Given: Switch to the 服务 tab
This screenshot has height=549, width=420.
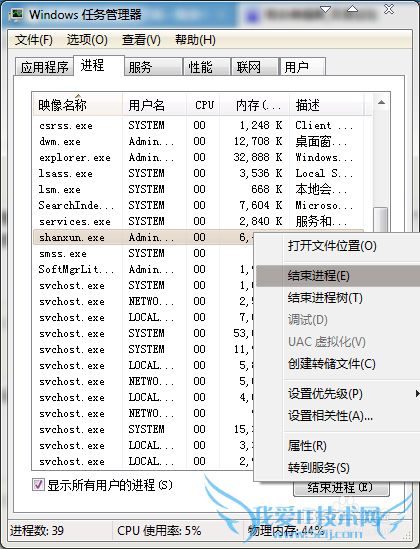Looking at the screenshot, I should coord(154,67).
